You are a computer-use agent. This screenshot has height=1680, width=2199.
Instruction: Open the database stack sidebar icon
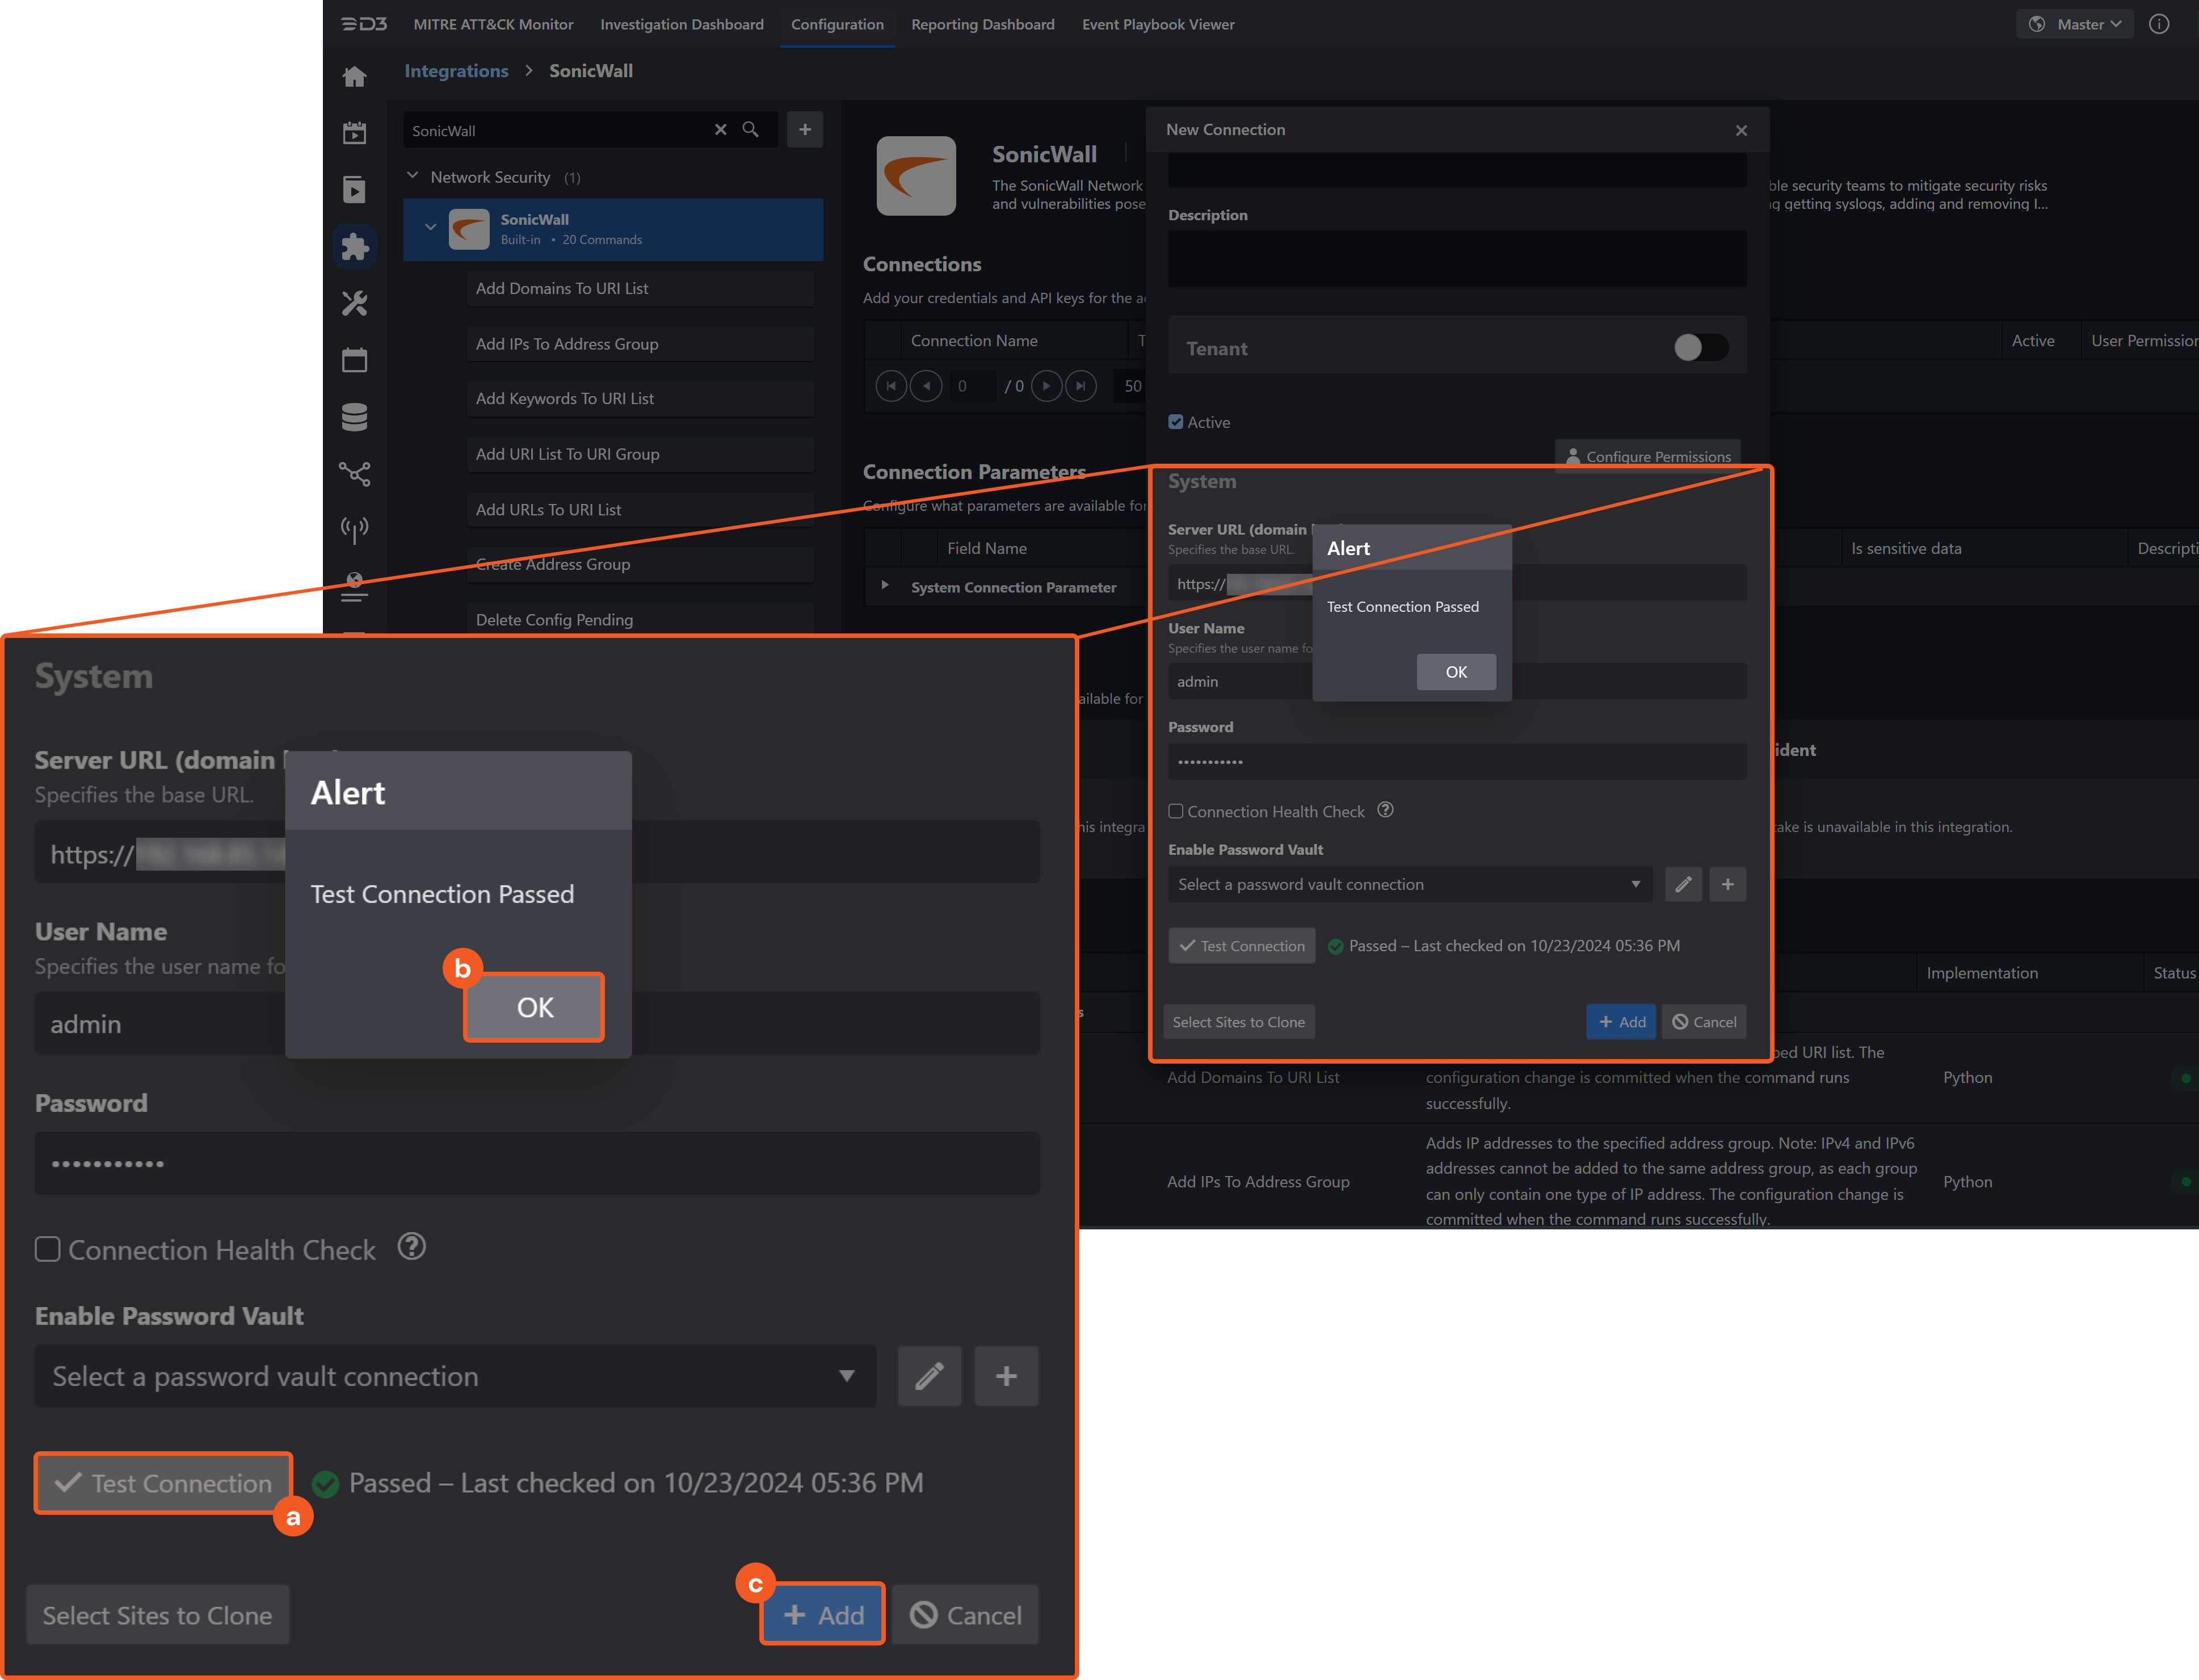(354, 417)
